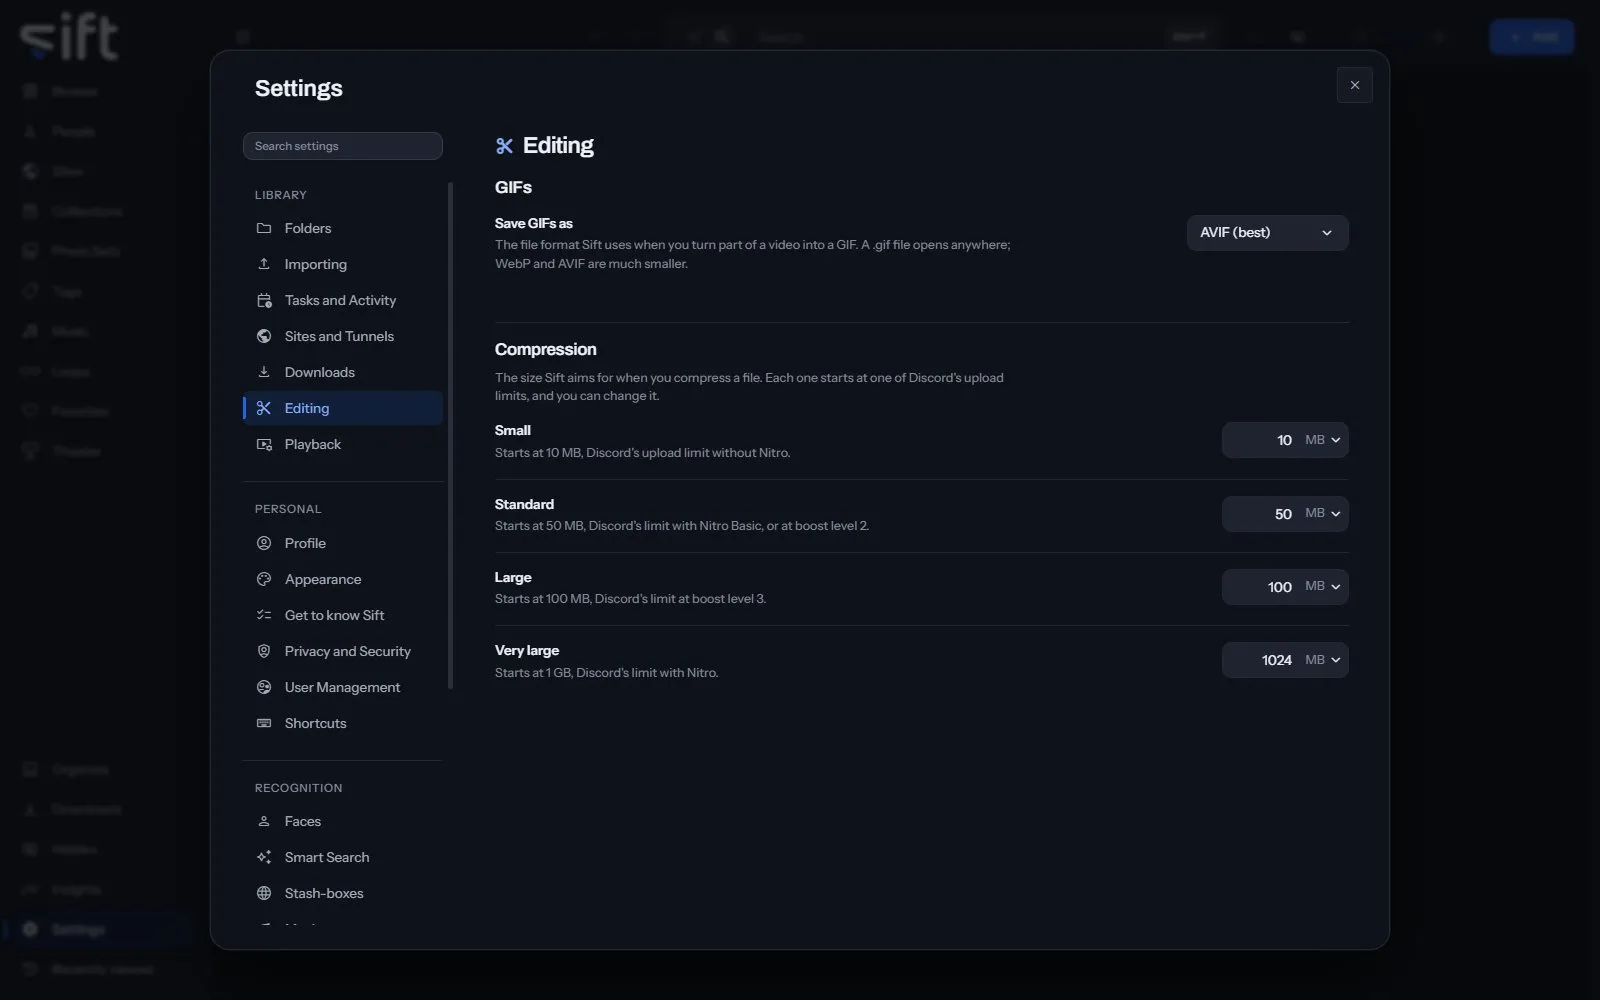This screenshot has width=1600, height=1000.
Task: Select Stash-boxes in the sidebar
Action: point(343,893)
